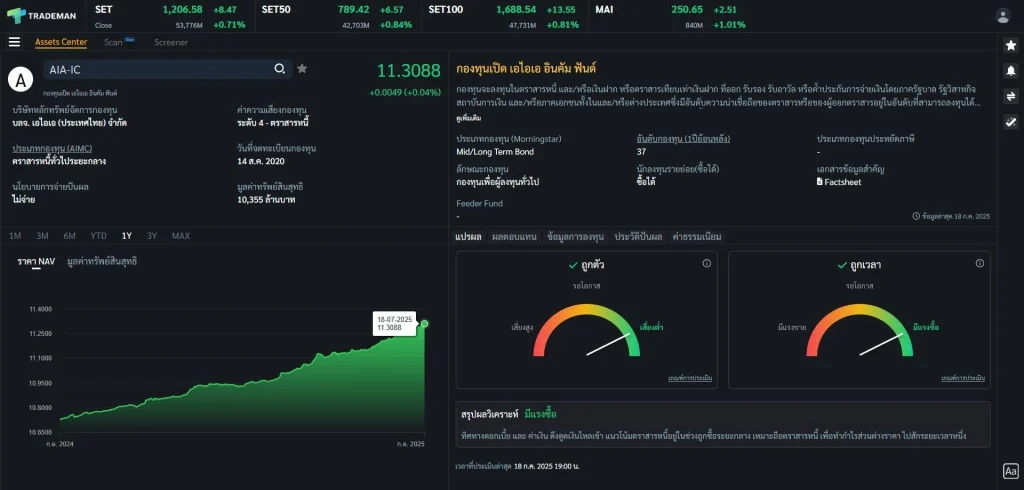Viewport: 1024px width, 490px height.
Task: Open เกณฑ์การประเมิน under ถูกตัว gauge
Action: point(690,378)
